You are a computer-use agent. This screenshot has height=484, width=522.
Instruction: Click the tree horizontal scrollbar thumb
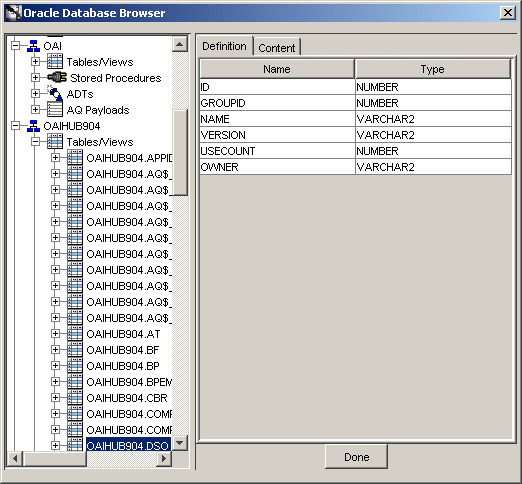pyautogui.click(x=55, y=458)
